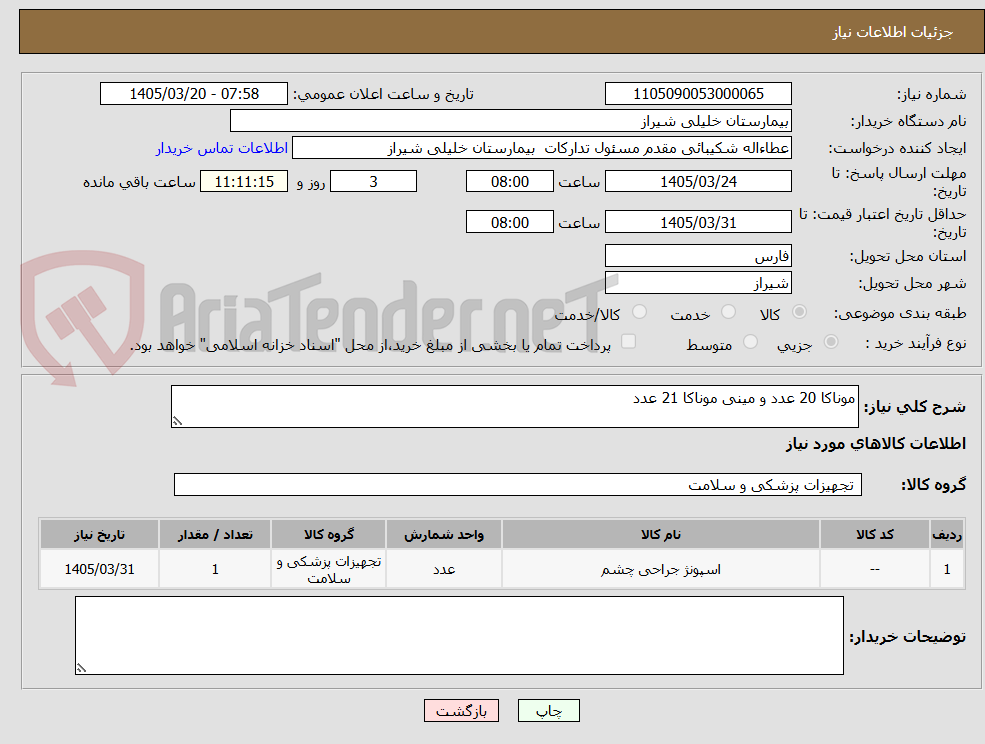Image resolution: width=985 pixels, height=744 pixels.
Task: Click the تاریخ نیاز column header
Action: (99, 534)
